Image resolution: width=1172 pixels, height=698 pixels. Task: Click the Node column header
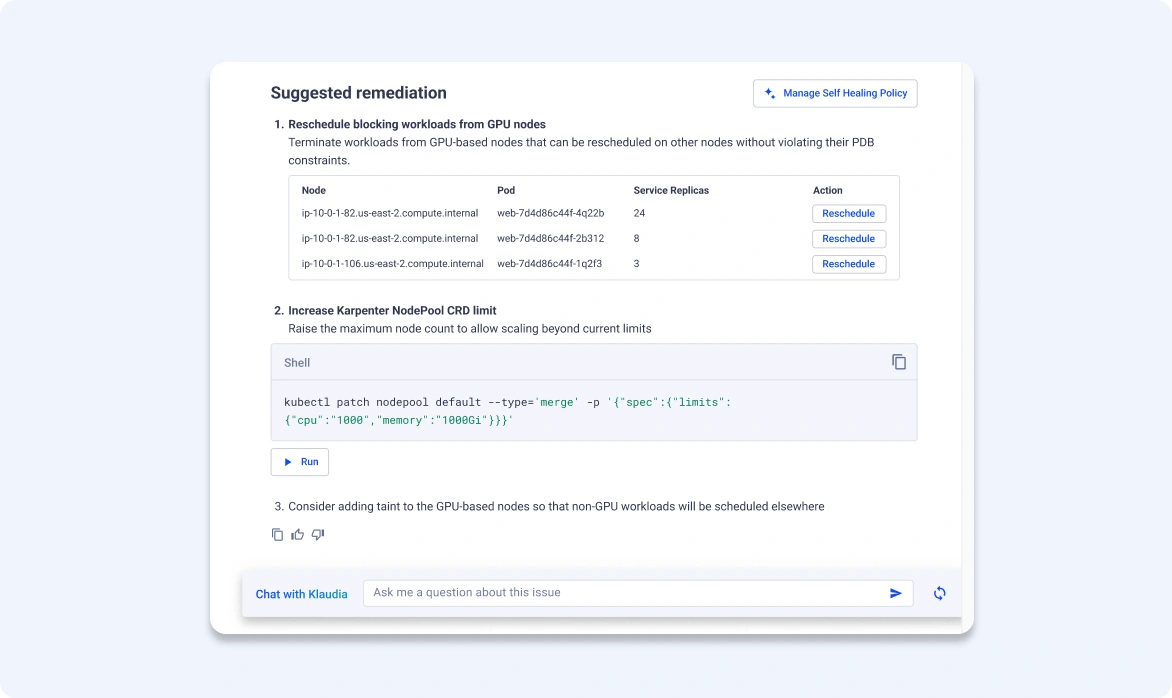(314, 190)
